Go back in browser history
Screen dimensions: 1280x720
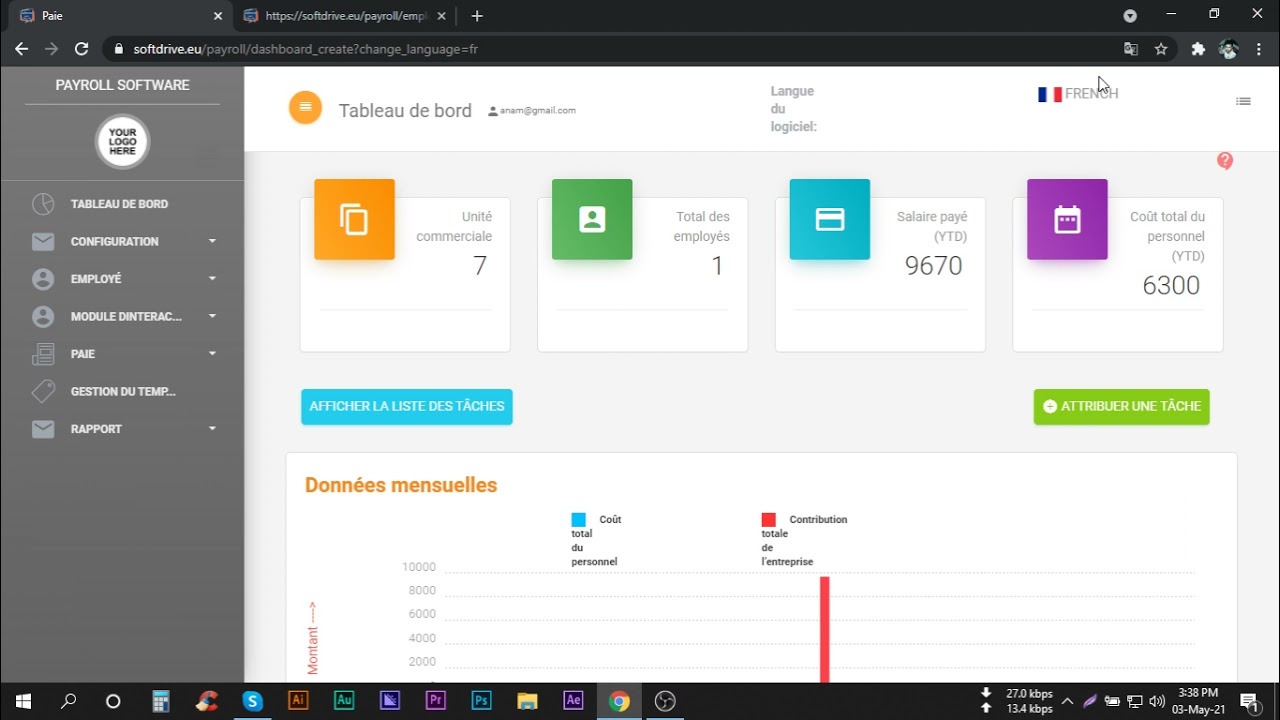21,49
